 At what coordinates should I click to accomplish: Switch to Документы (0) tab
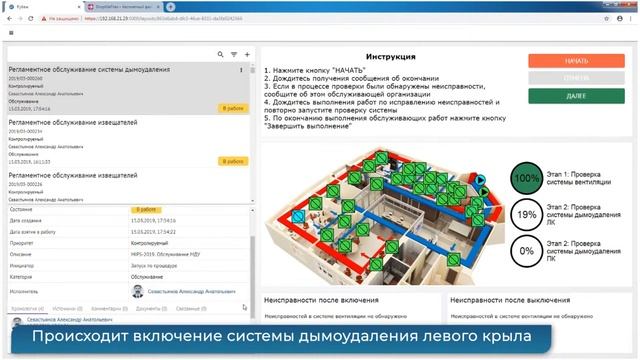[151, 309]
